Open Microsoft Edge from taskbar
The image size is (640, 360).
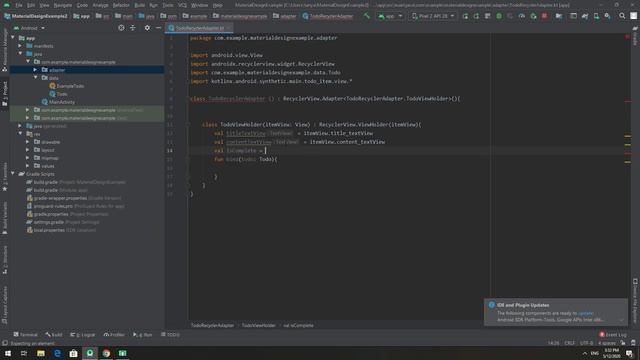[x=57, y=353]
